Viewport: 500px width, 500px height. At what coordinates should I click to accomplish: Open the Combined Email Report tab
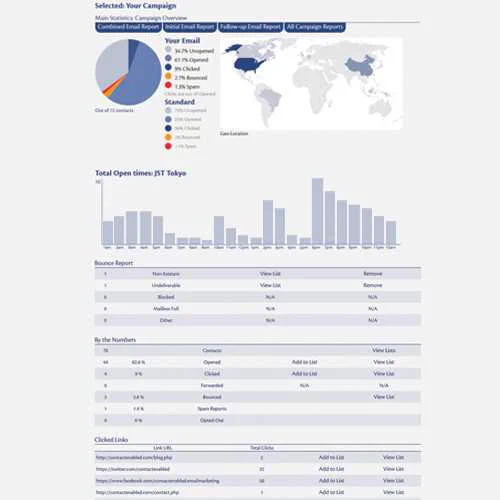128,27
